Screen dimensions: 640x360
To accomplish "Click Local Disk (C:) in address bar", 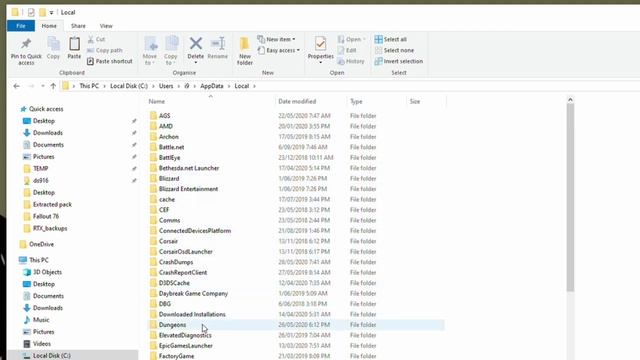I will click(x=129, y=86).
